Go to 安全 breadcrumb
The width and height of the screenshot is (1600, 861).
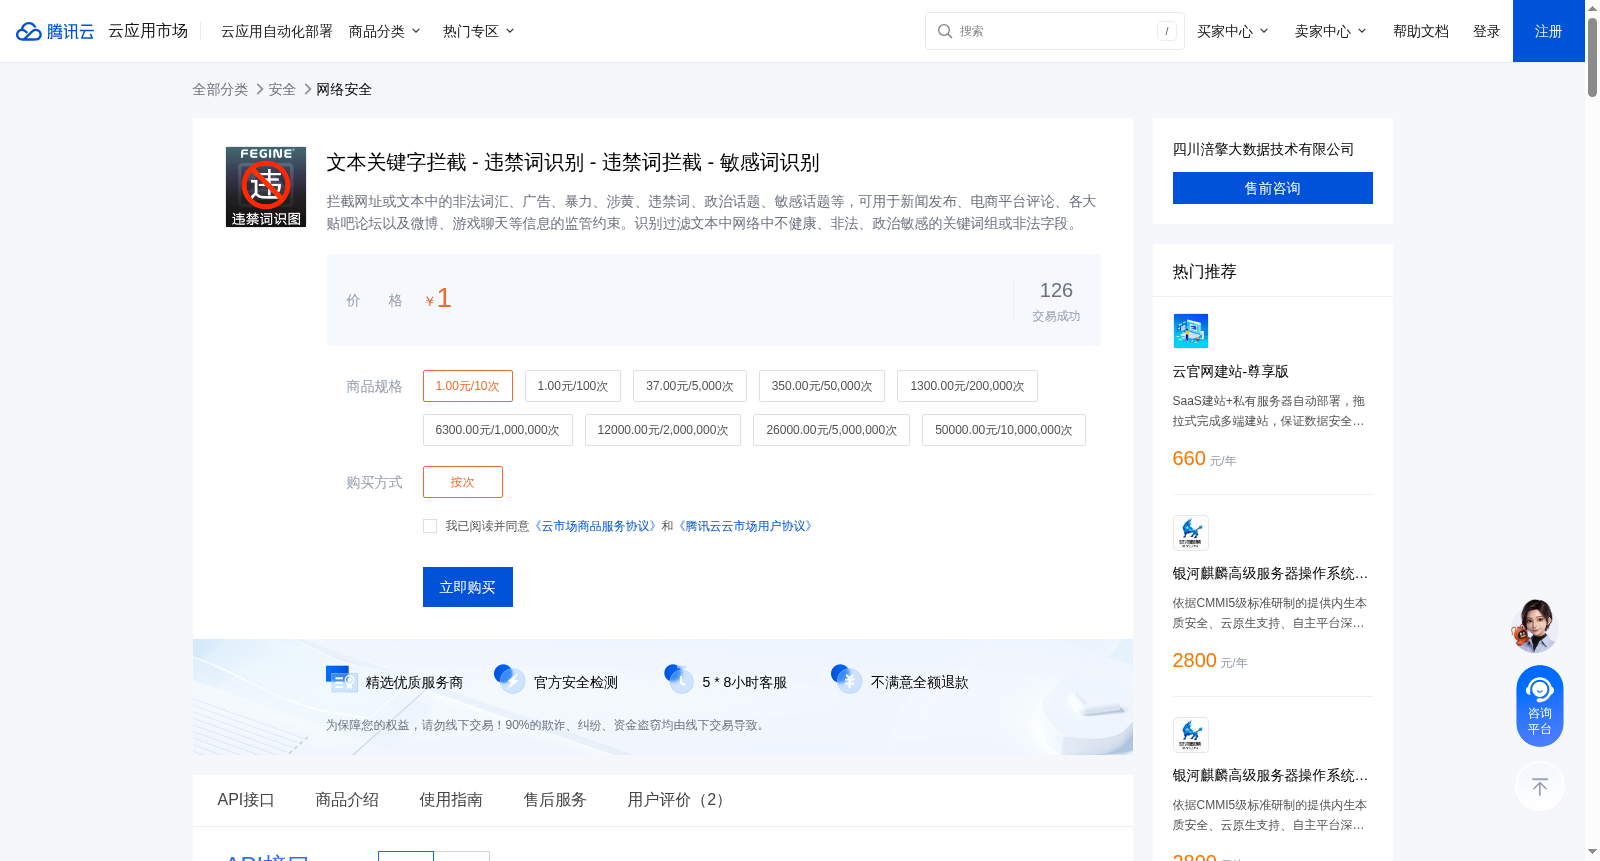tap(282, 89)
